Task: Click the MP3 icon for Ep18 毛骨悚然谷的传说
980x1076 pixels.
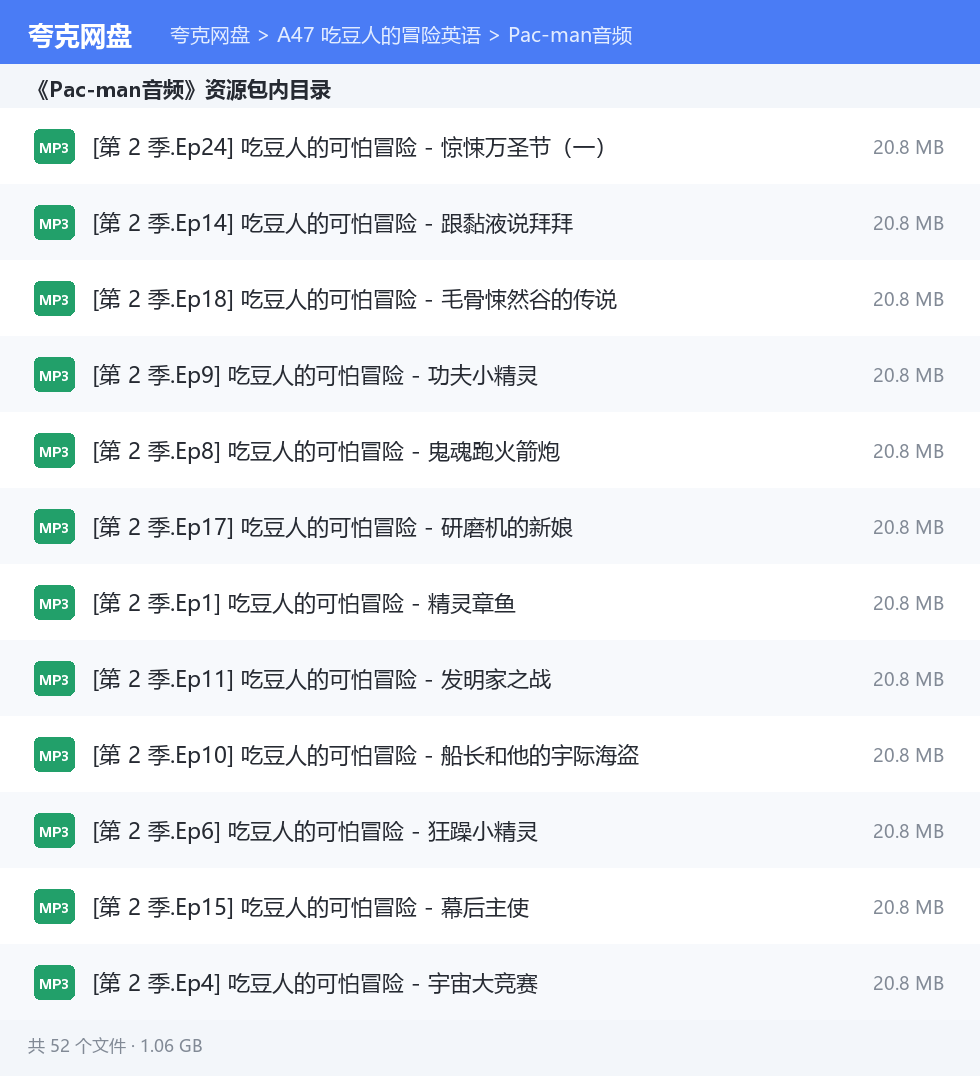Action: (54, 299)
